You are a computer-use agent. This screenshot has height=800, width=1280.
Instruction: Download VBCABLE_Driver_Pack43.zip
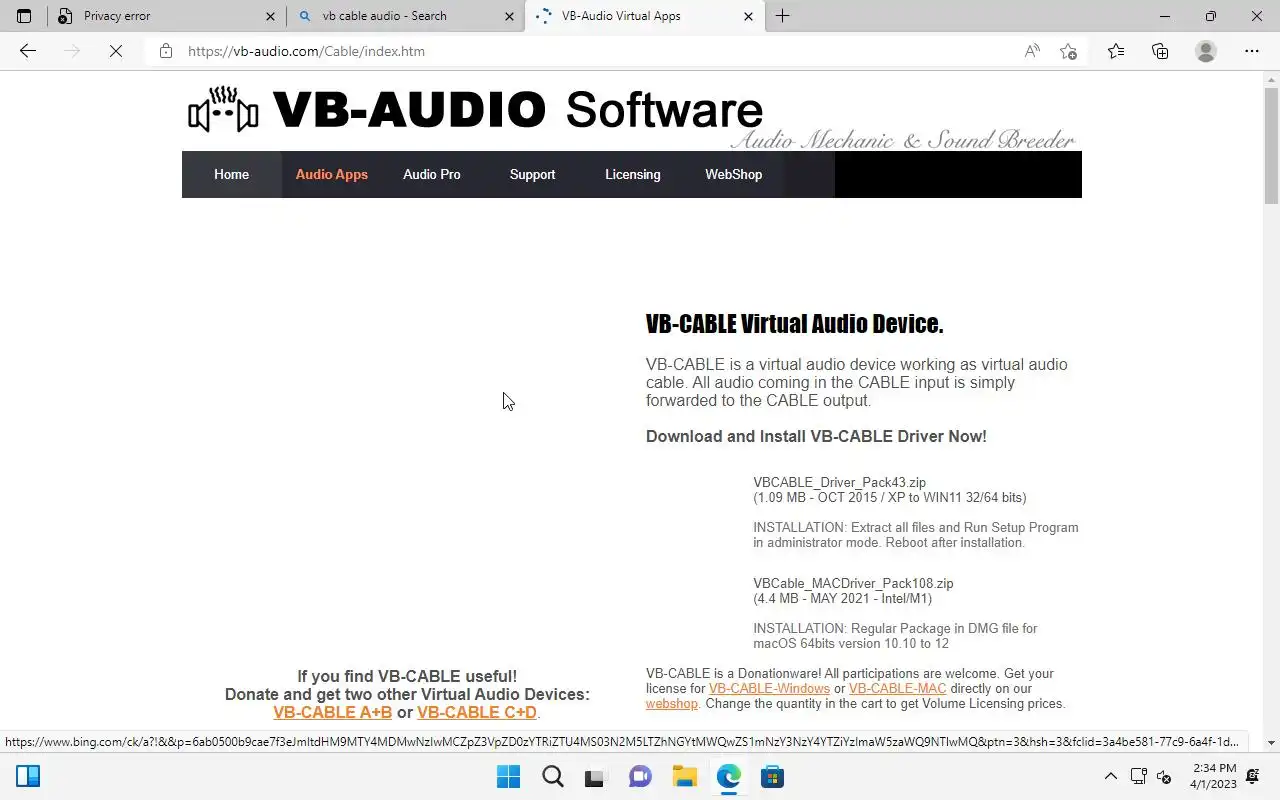pos(839,482)
